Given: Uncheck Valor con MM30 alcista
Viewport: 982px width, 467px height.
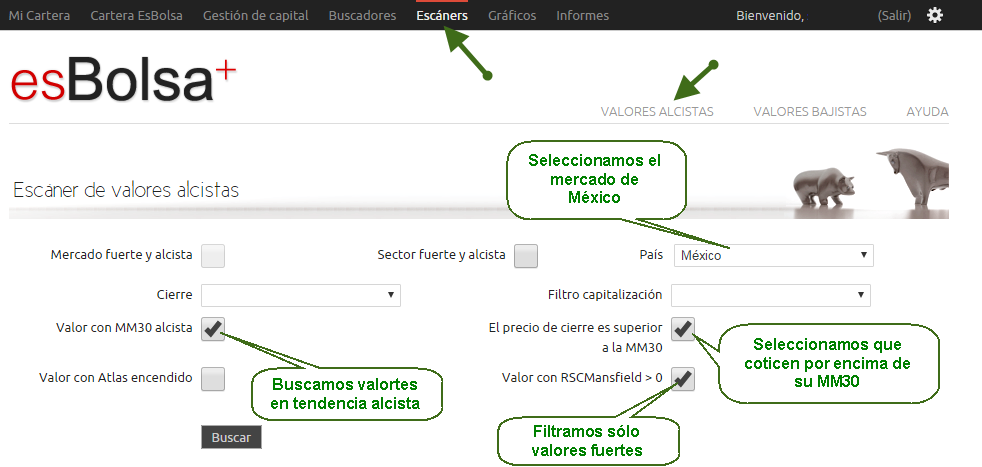Looking at the screenshot, I should (213, 328).
